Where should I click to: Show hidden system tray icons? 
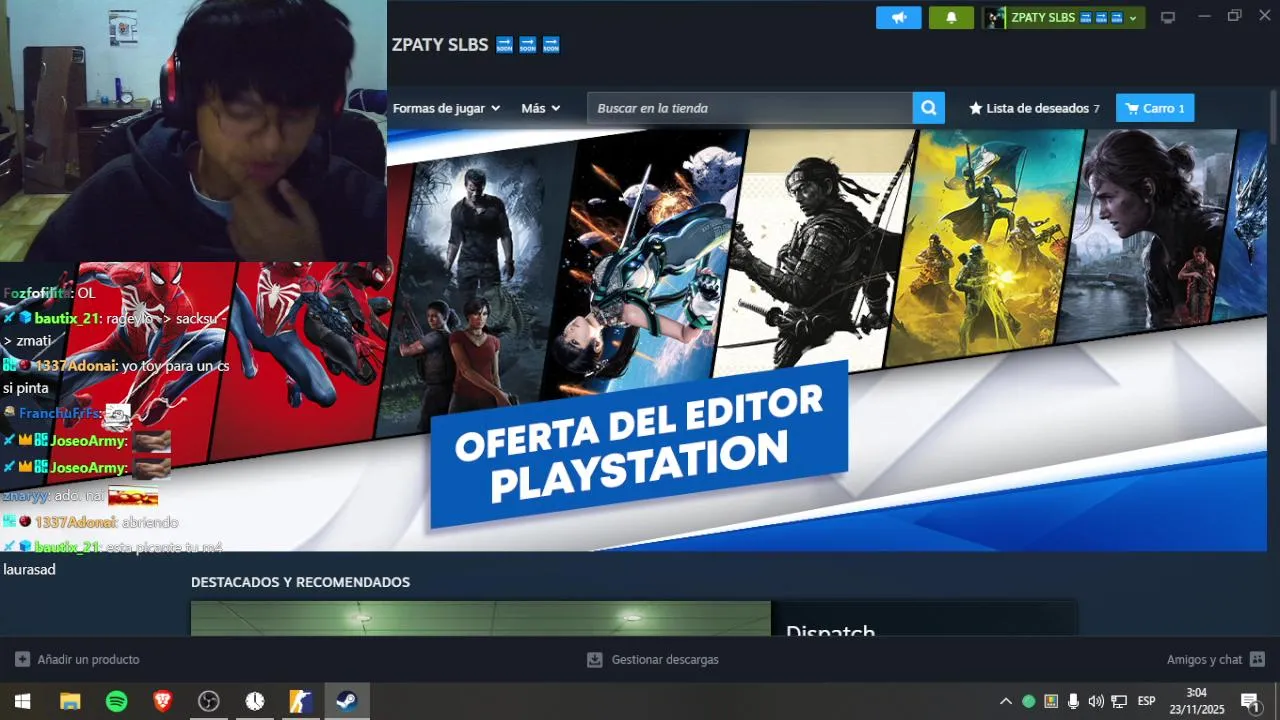pos(1006,701)
